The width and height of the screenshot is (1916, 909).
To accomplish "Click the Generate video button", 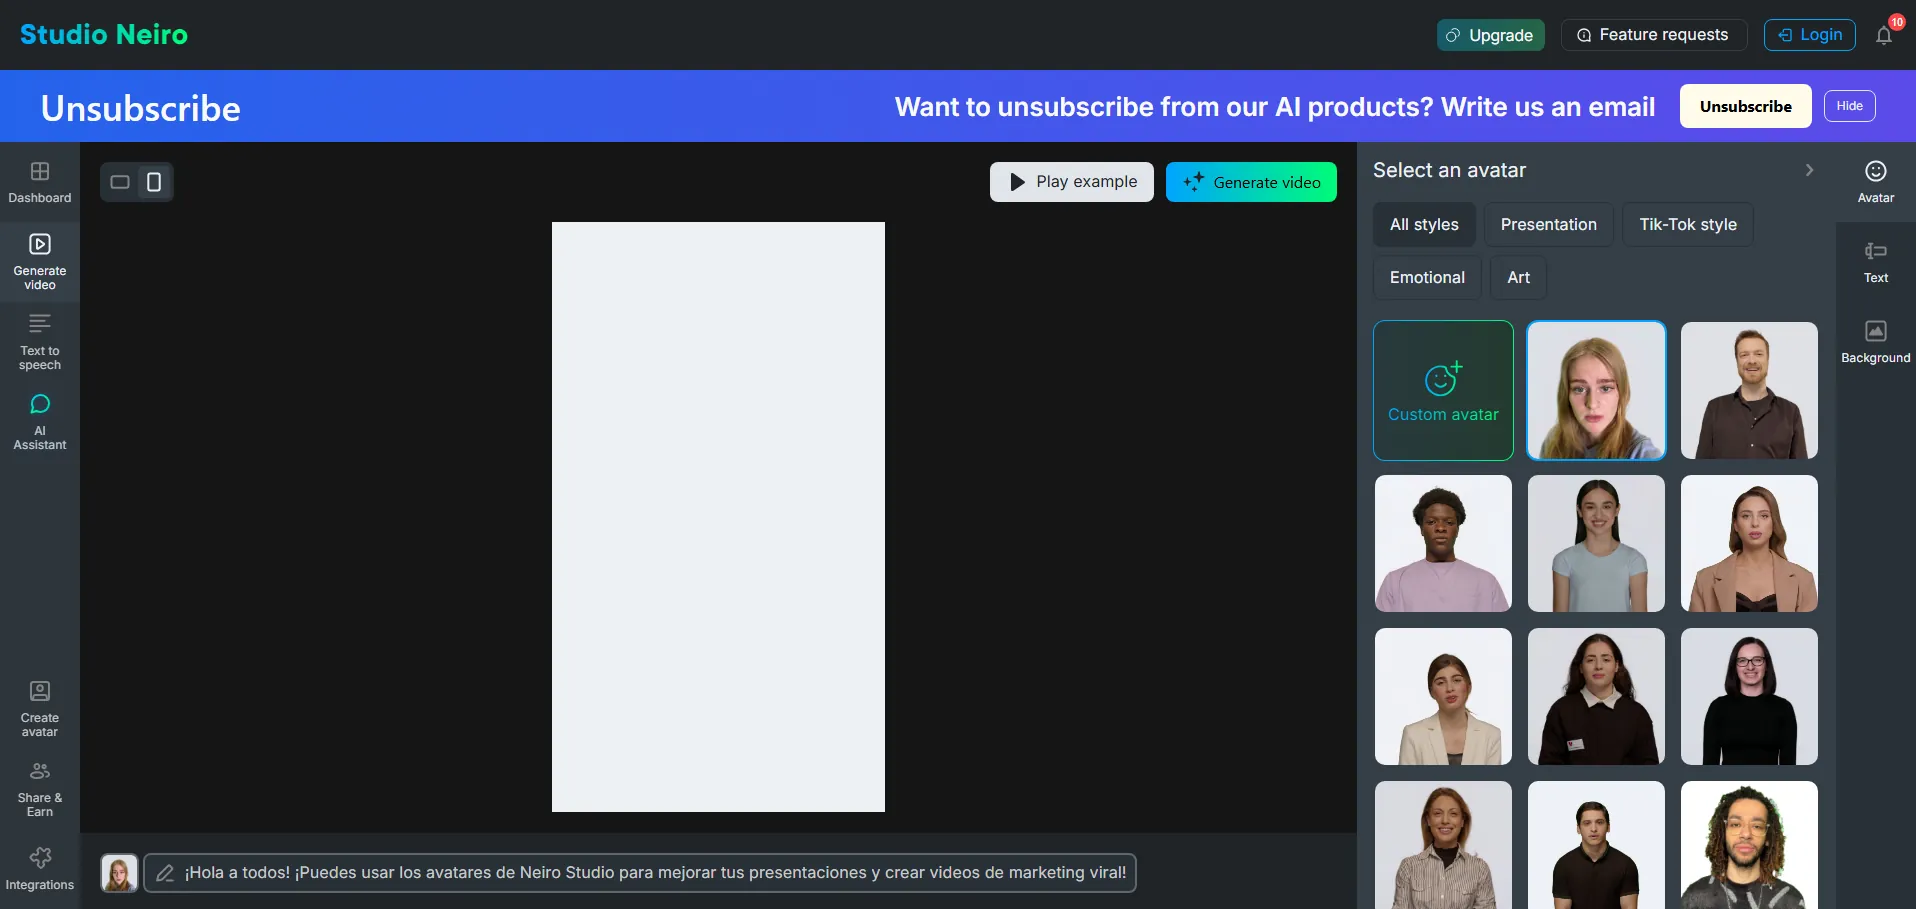I will tap(1251, 182).
